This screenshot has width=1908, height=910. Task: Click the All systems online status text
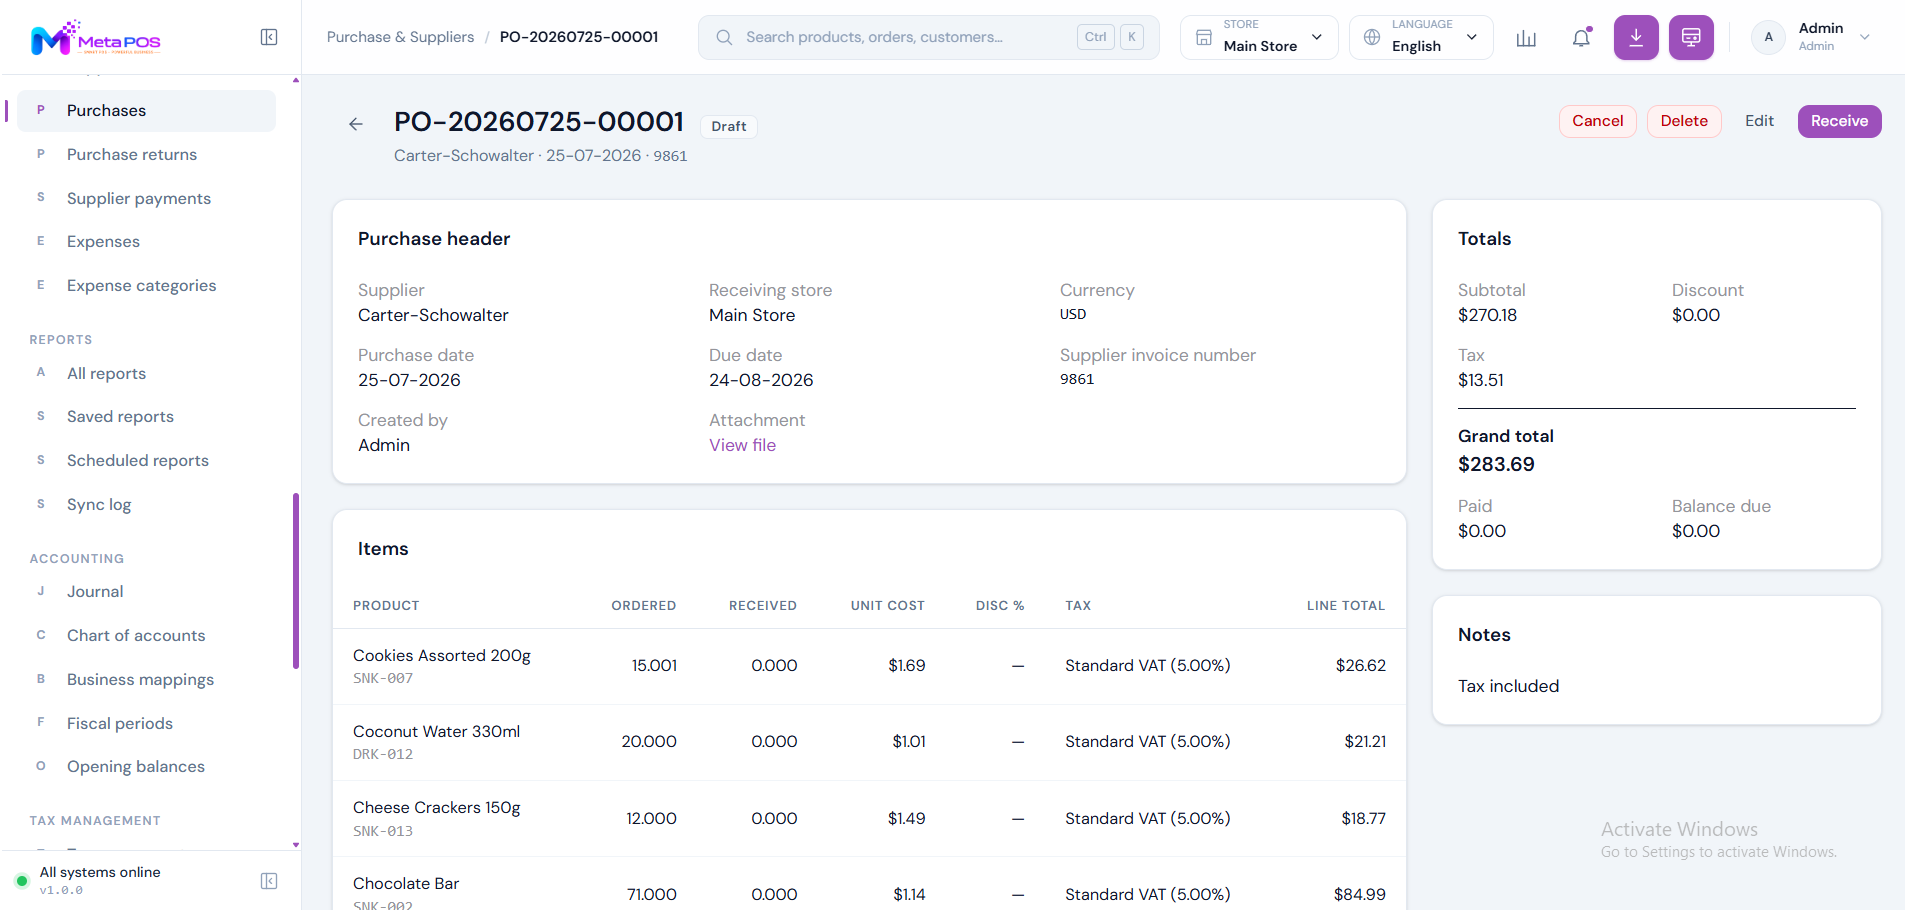click(x=100, y=872)
